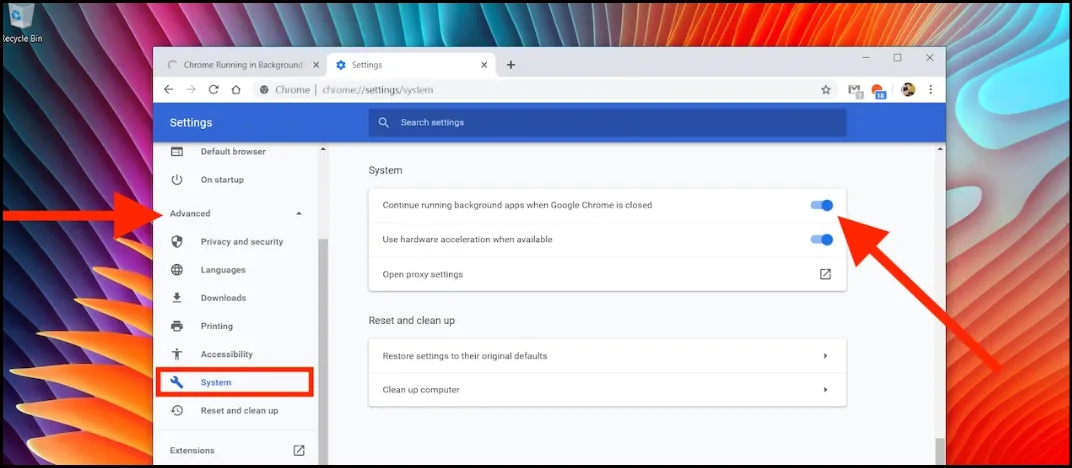Click Open proxy settings row text
The height and width of the screenshot is (468, 1072).
423,274
